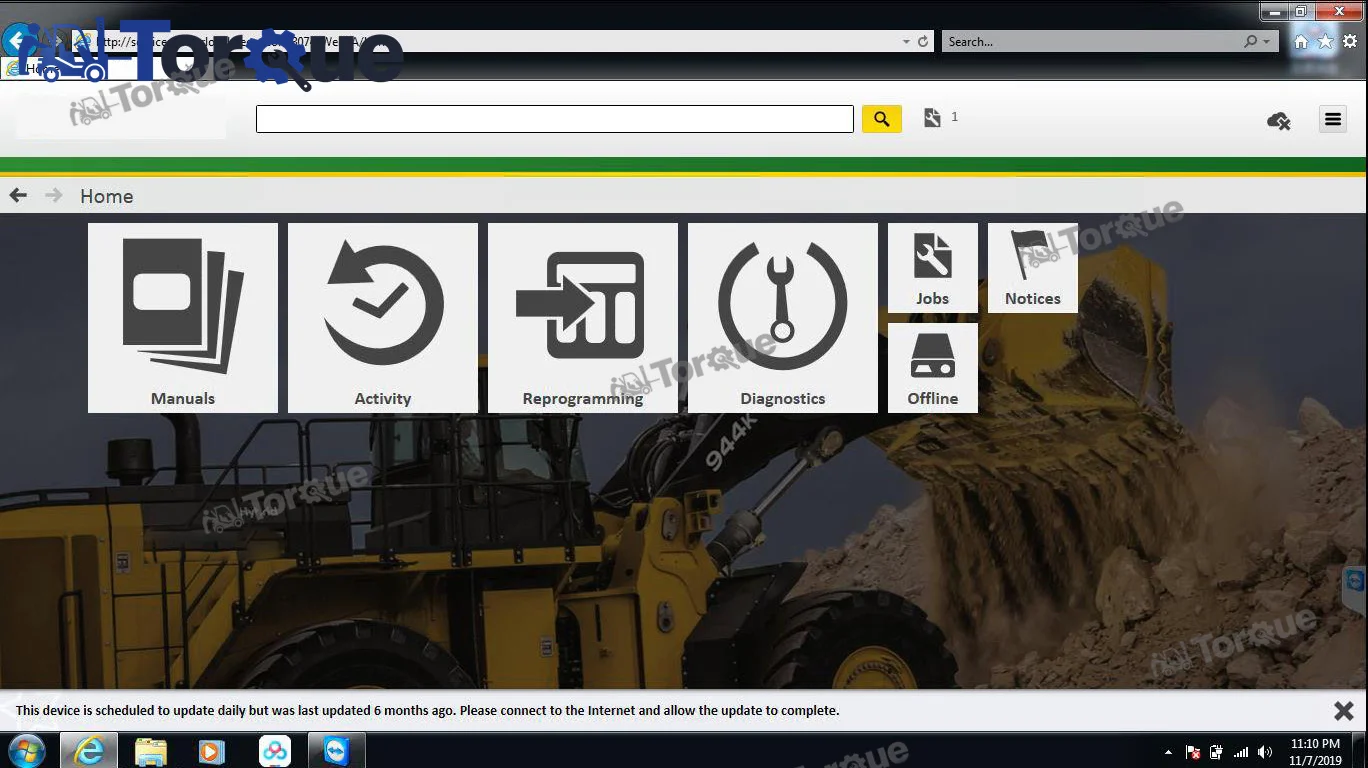The height and width of the screenshot is (768, 1368).
Task: Open the colorful cloud app in the taskbar
Action: point(274,751)
